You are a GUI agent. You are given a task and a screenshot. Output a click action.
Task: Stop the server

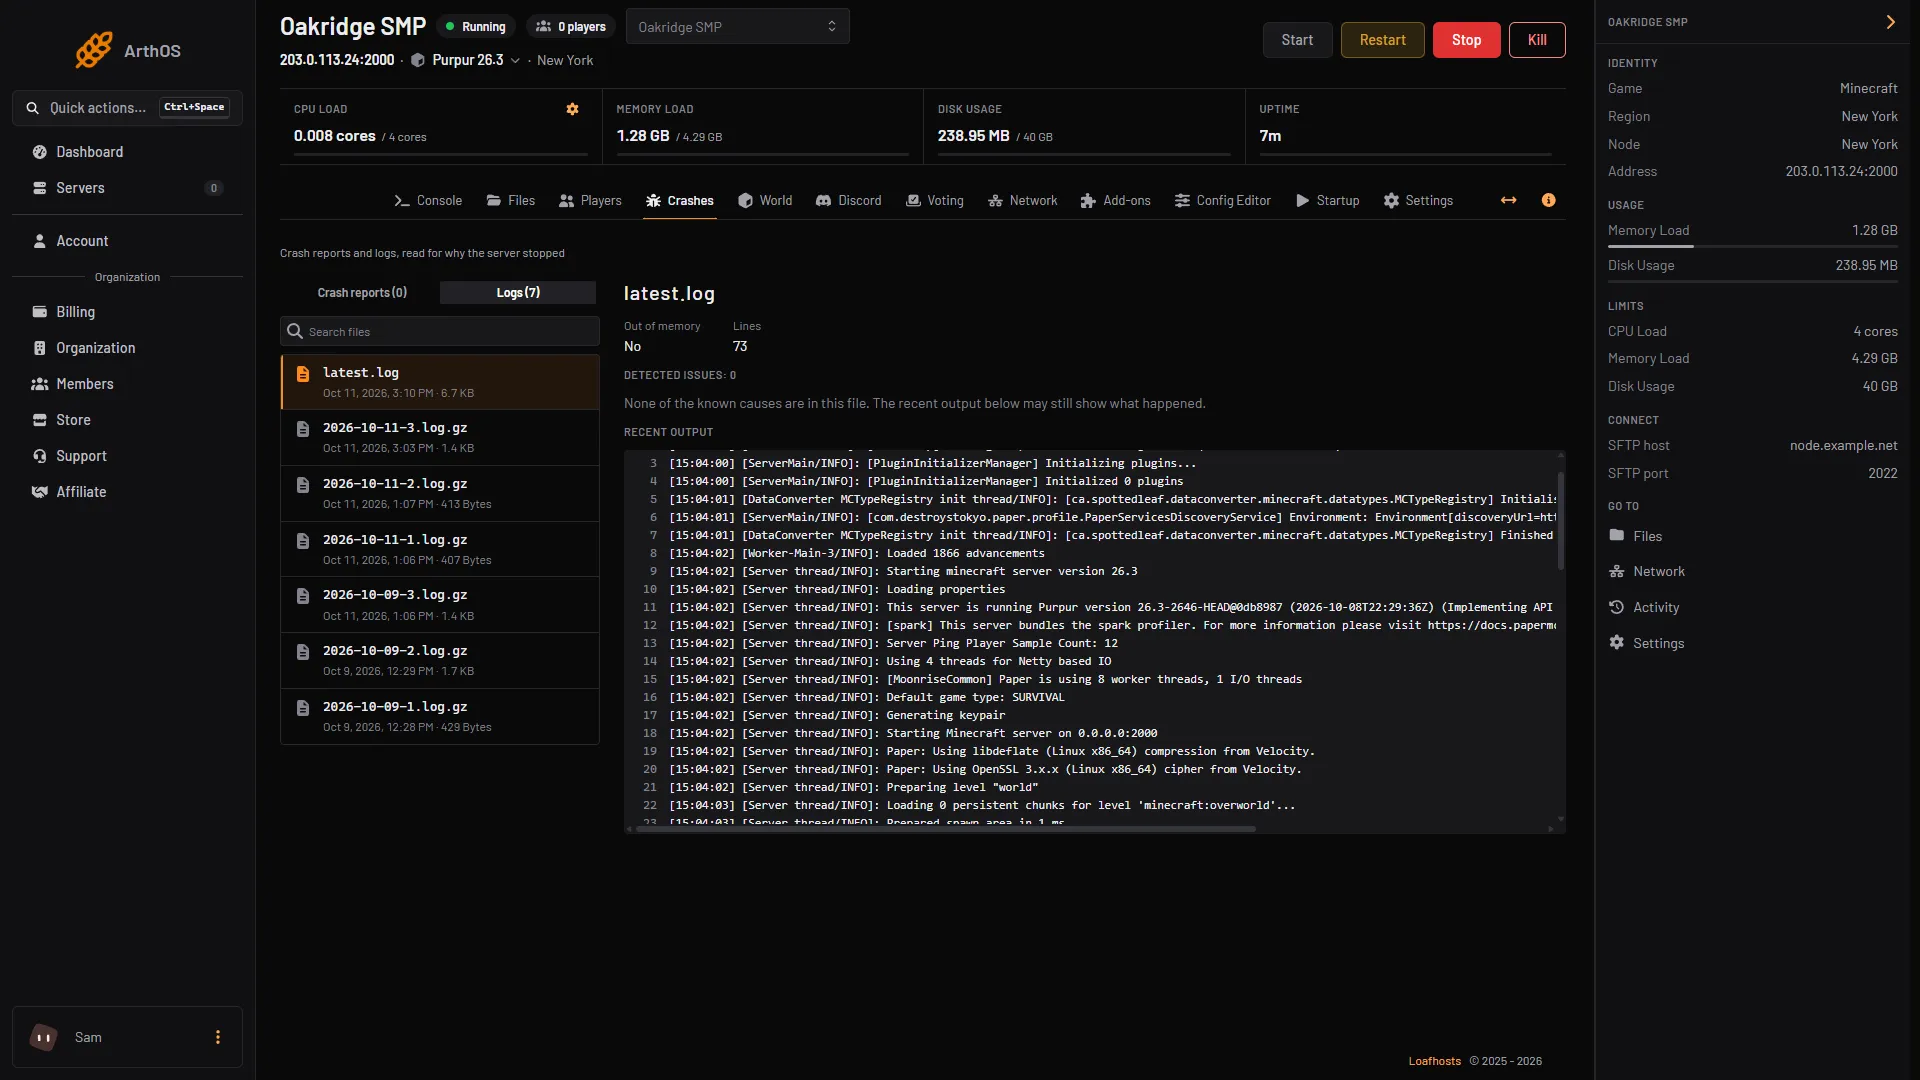pos(1466,40)
